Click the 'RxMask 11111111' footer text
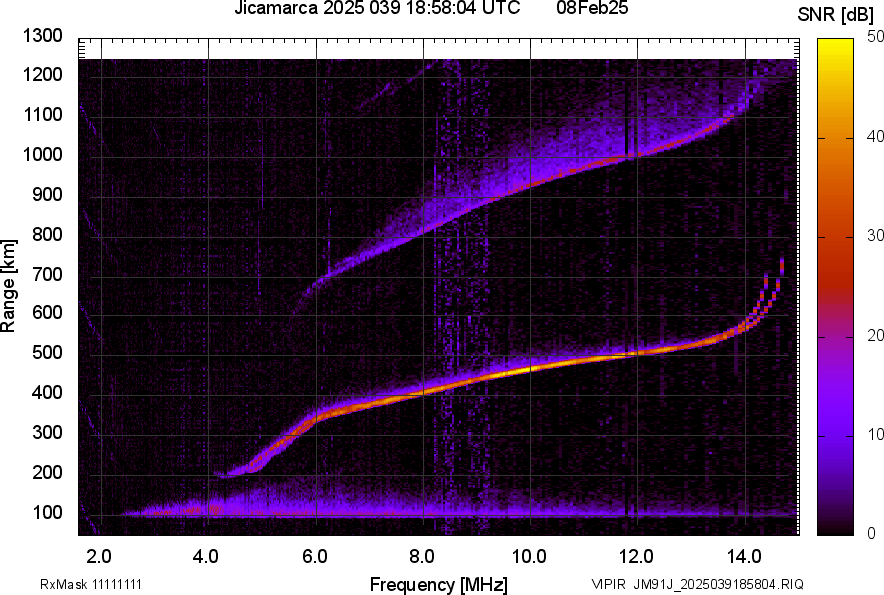This screenshot has height=595, width=884. 91,584
